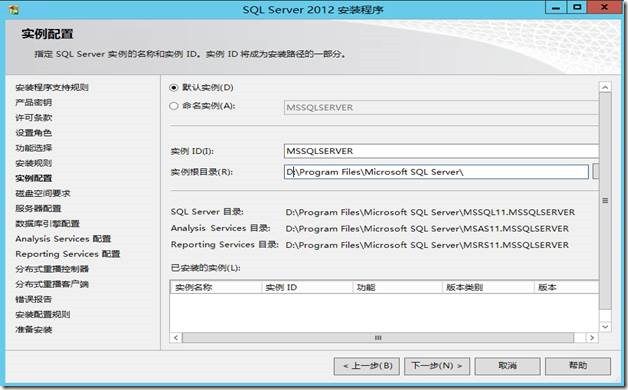The image size is (628, 390).
Task: Select Reporting Services 配置 step in sidebar
Action: [x=67, y=254]
